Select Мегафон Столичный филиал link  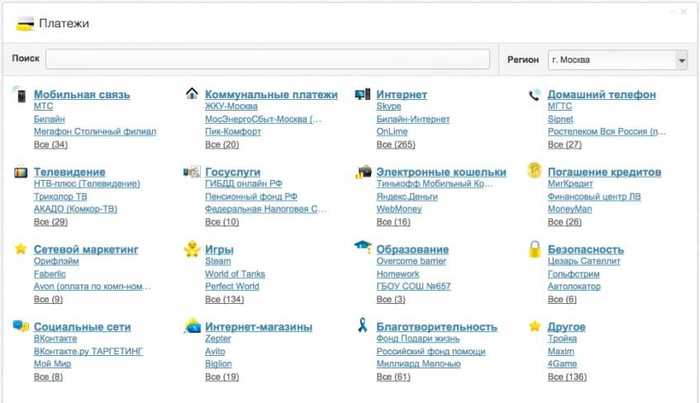point(95,132)
